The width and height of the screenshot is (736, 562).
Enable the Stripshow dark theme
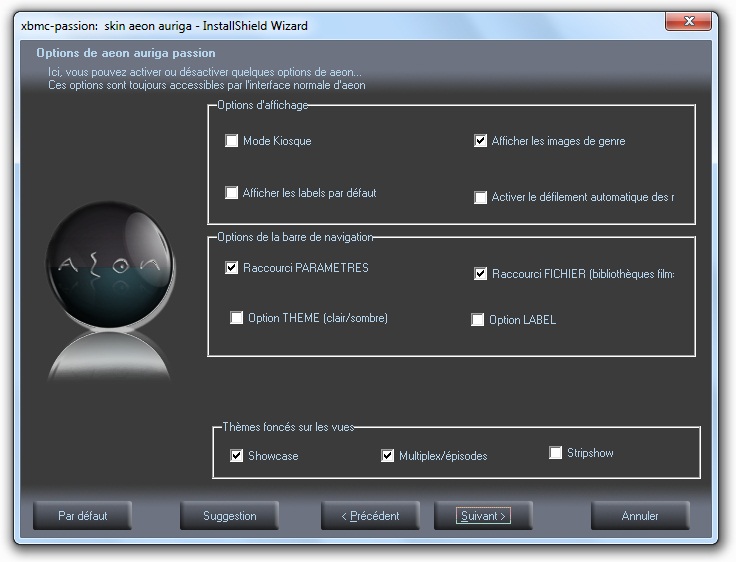tap(556, 453)
